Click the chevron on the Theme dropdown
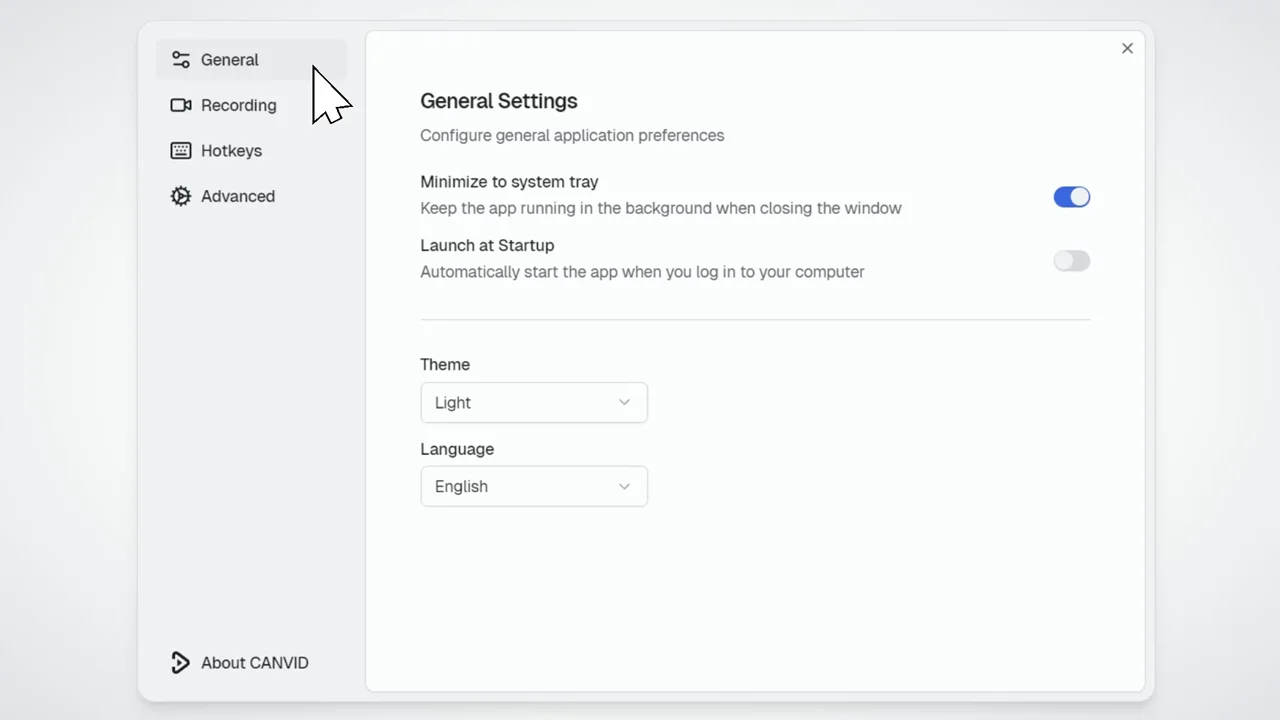The image size is (1280, 720). pyautogui.click(x=624, y=402)
